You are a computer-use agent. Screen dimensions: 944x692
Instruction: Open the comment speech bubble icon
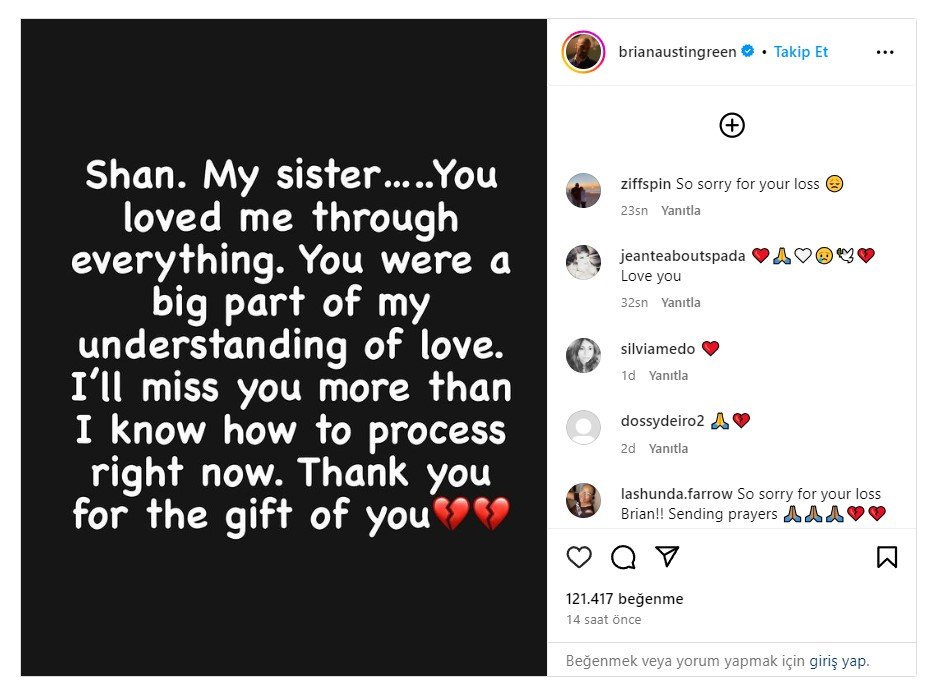[623, 557]
